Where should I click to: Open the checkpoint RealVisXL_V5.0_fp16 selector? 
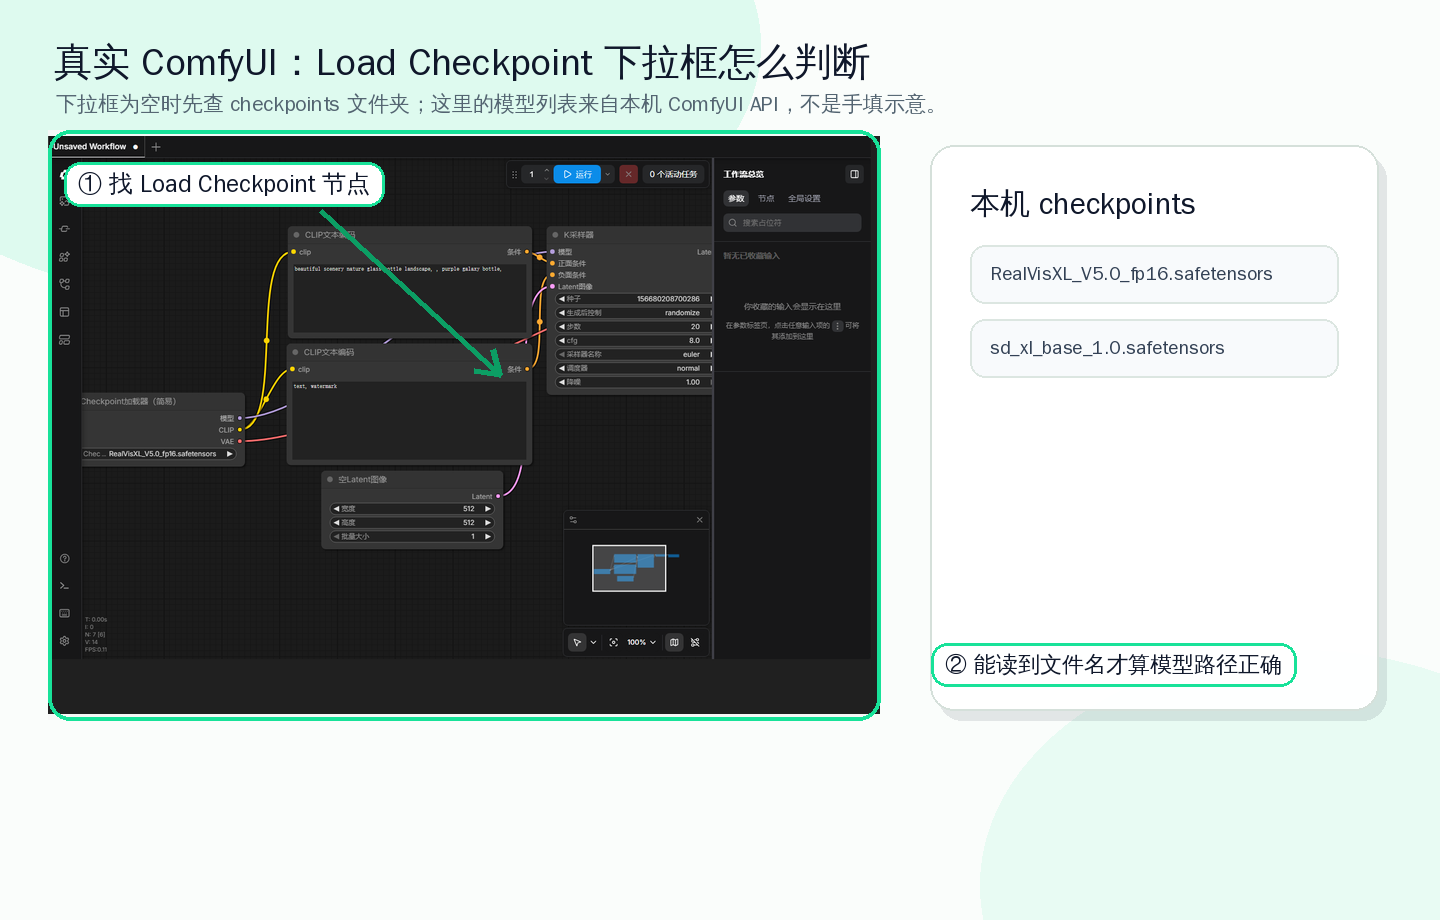click(x=159, y=454)
